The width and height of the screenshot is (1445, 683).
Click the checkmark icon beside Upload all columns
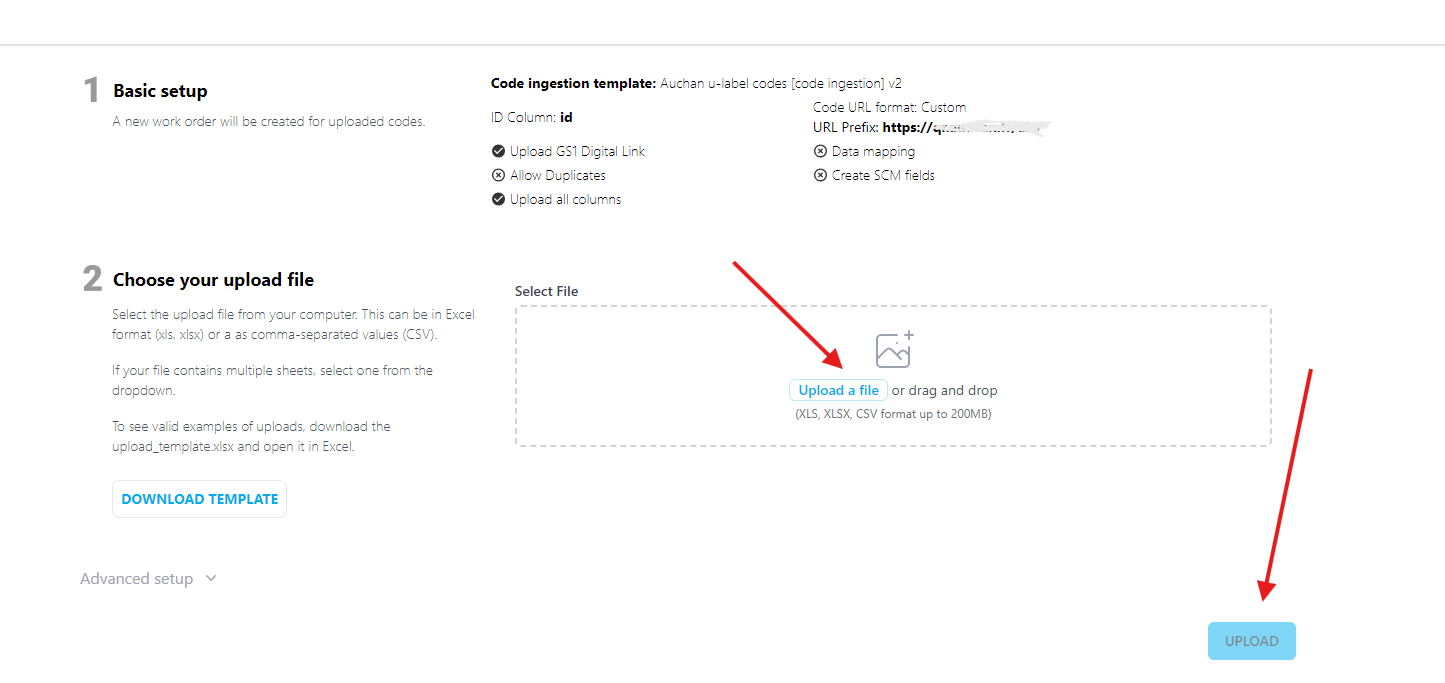[x=498, y=200]
